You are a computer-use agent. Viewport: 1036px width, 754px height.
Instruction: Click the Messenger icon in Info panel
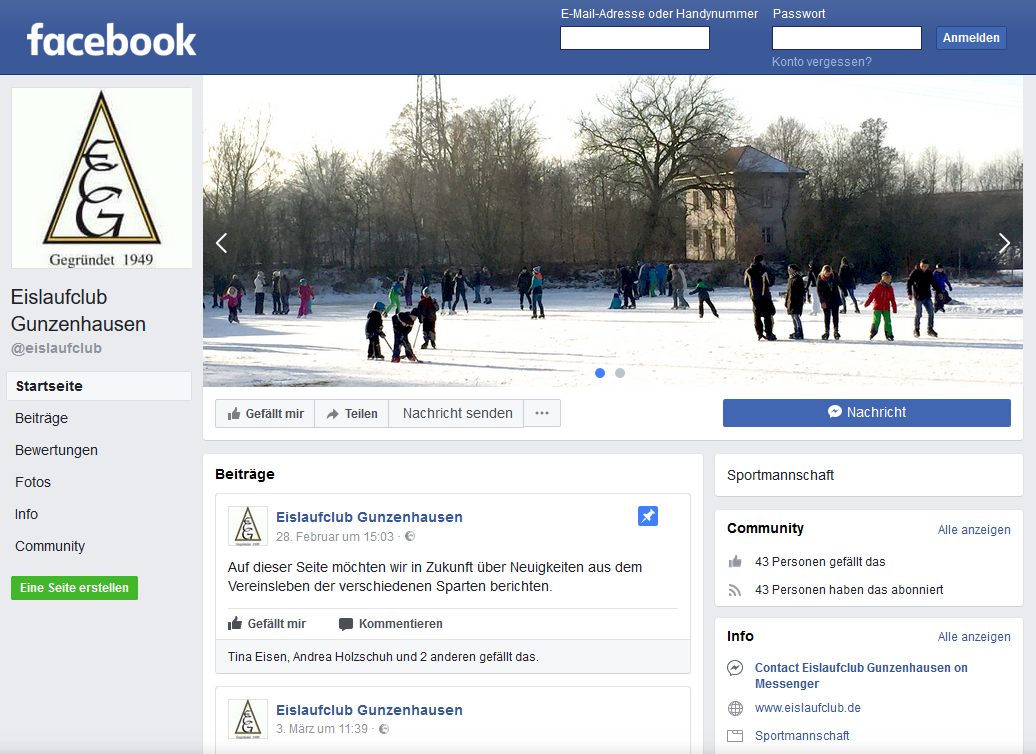click(735, 668)
